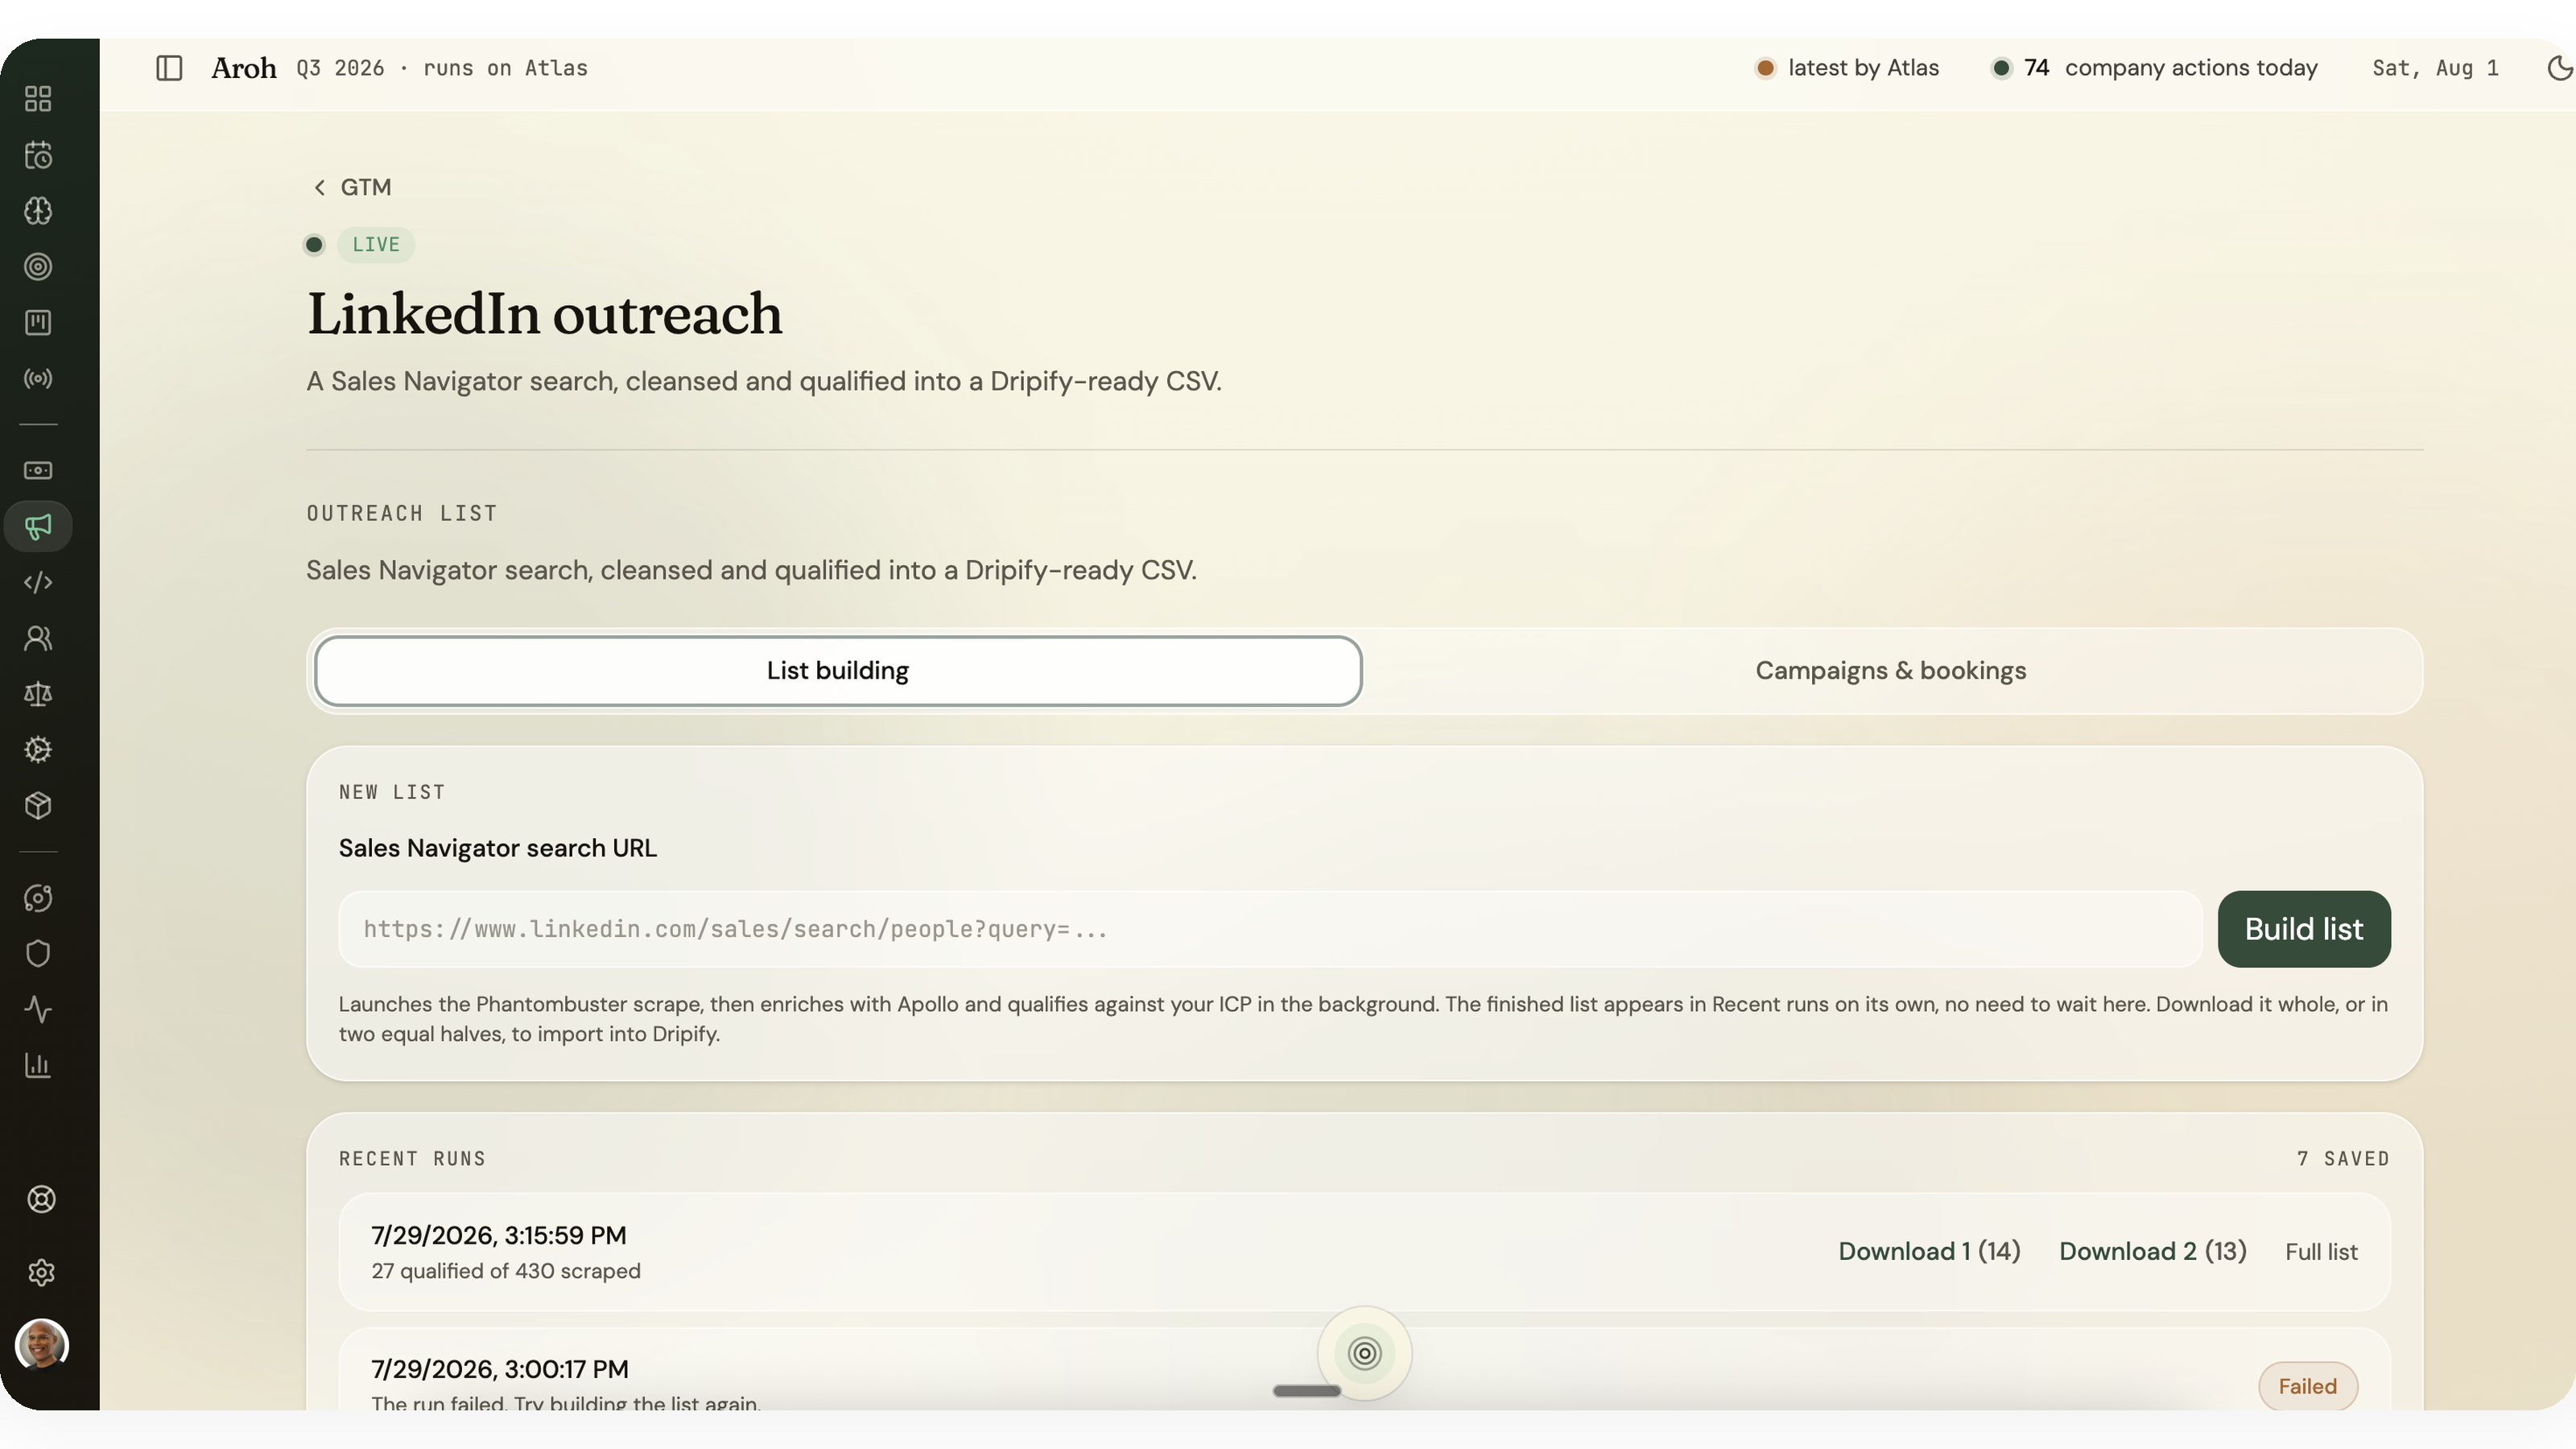Click Download 1 (14) link

tap(1929, 1251)
